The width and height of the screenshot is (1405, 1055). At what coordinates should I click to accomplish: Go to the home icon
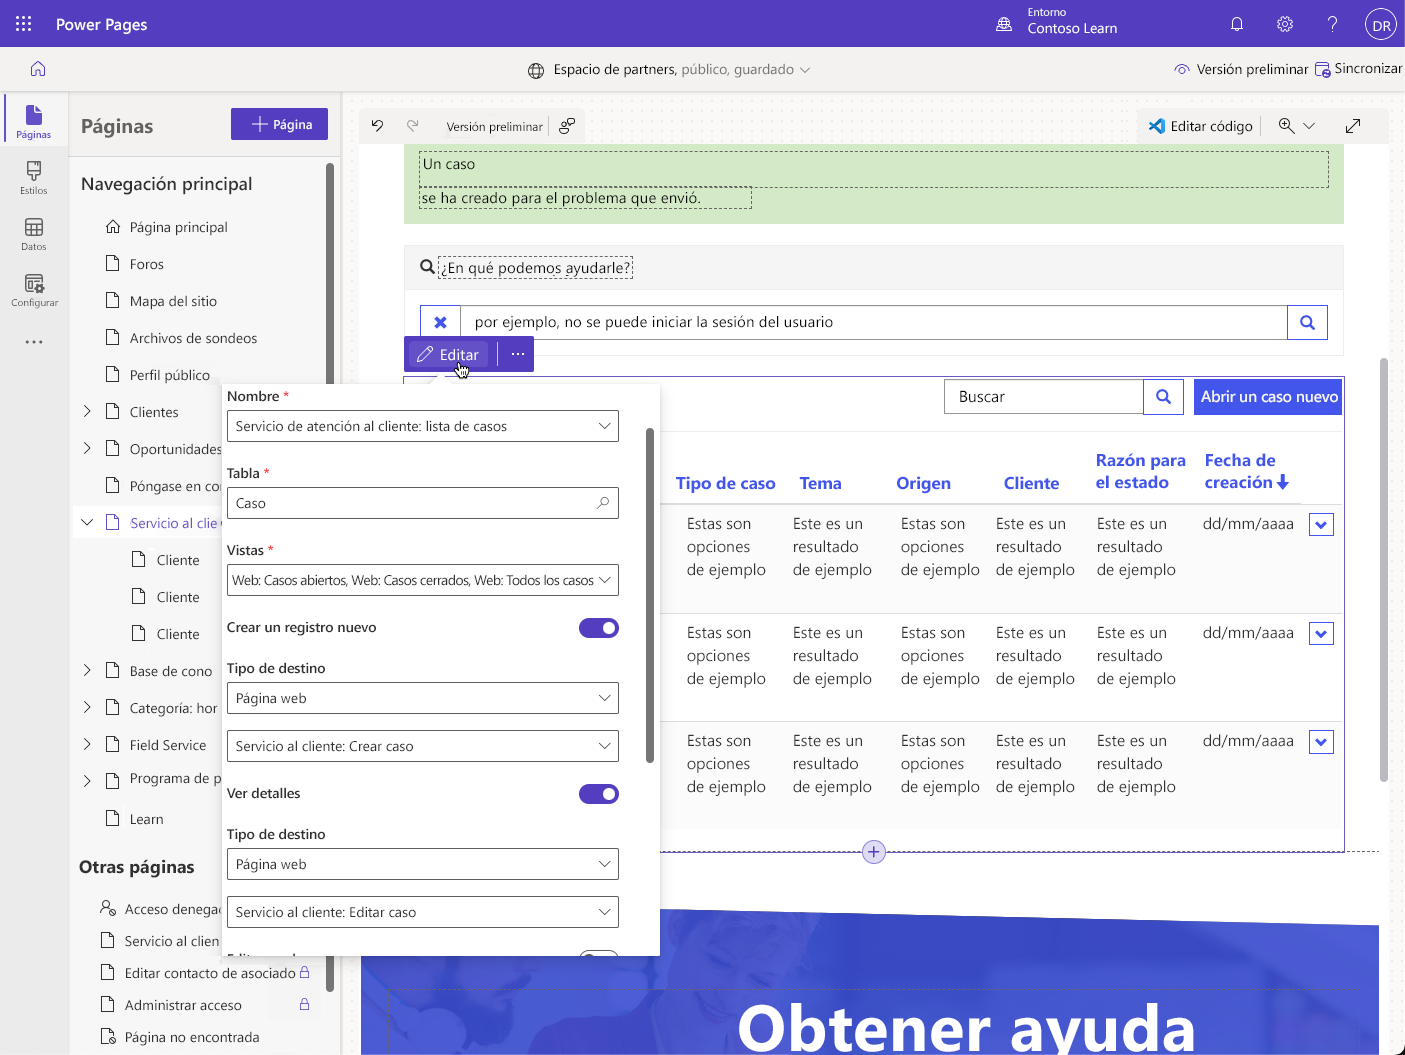pyautogui.click(x=38, y=69)
